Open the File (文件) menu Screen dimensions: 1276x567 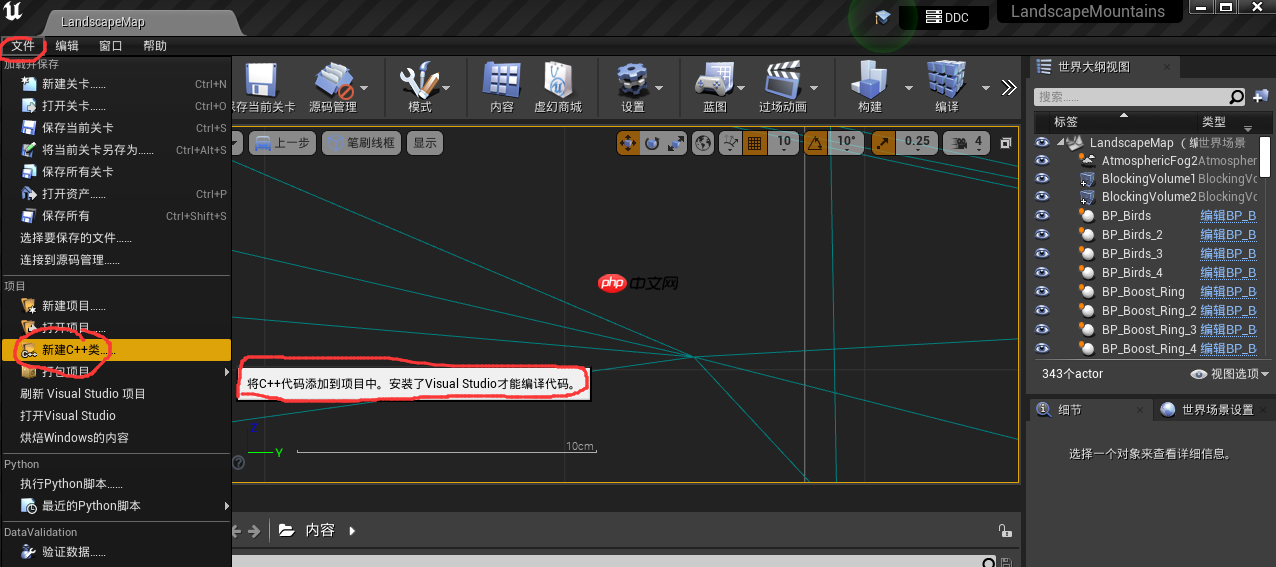pos(23,46)
